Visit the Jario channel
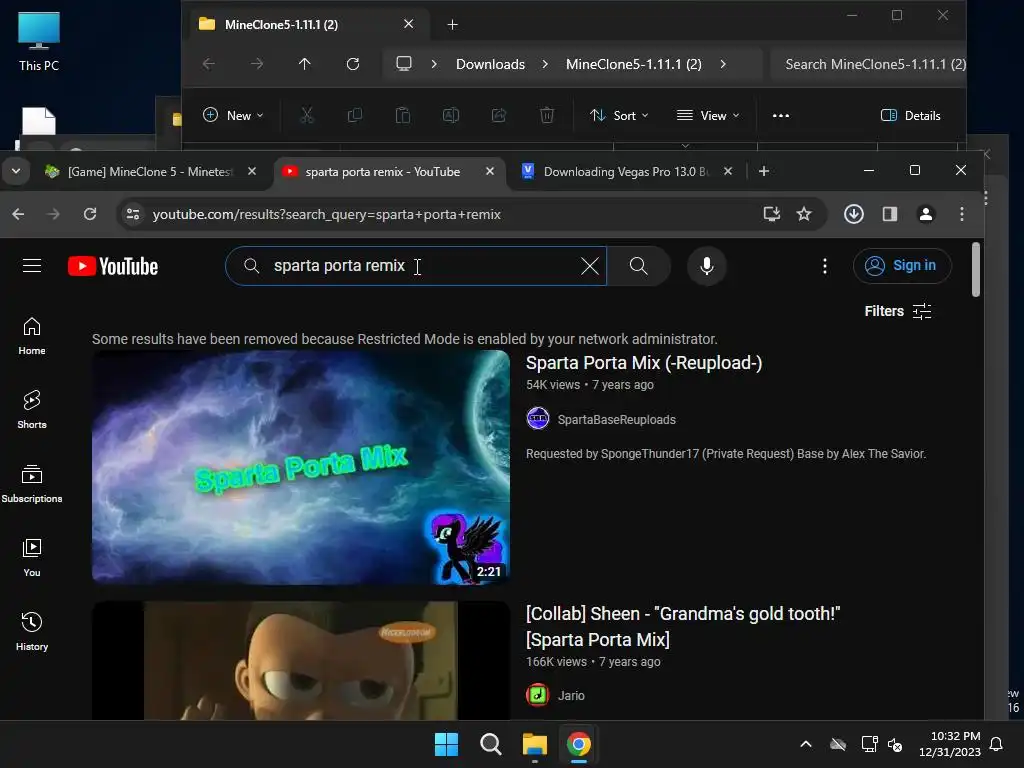Screen dimensions: 1024x768 pos(571,696)
